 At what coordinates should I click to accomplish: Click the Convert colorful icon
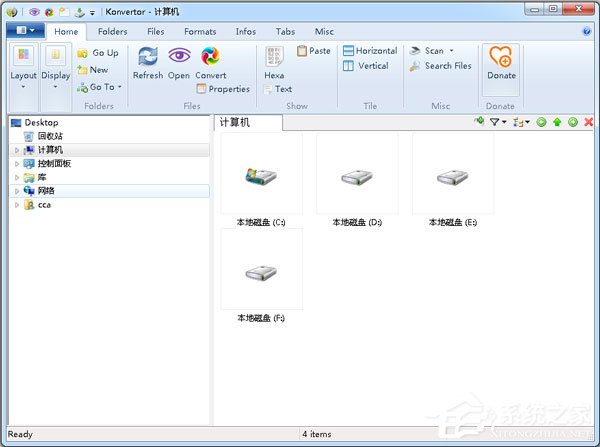[x=210, y=56]
